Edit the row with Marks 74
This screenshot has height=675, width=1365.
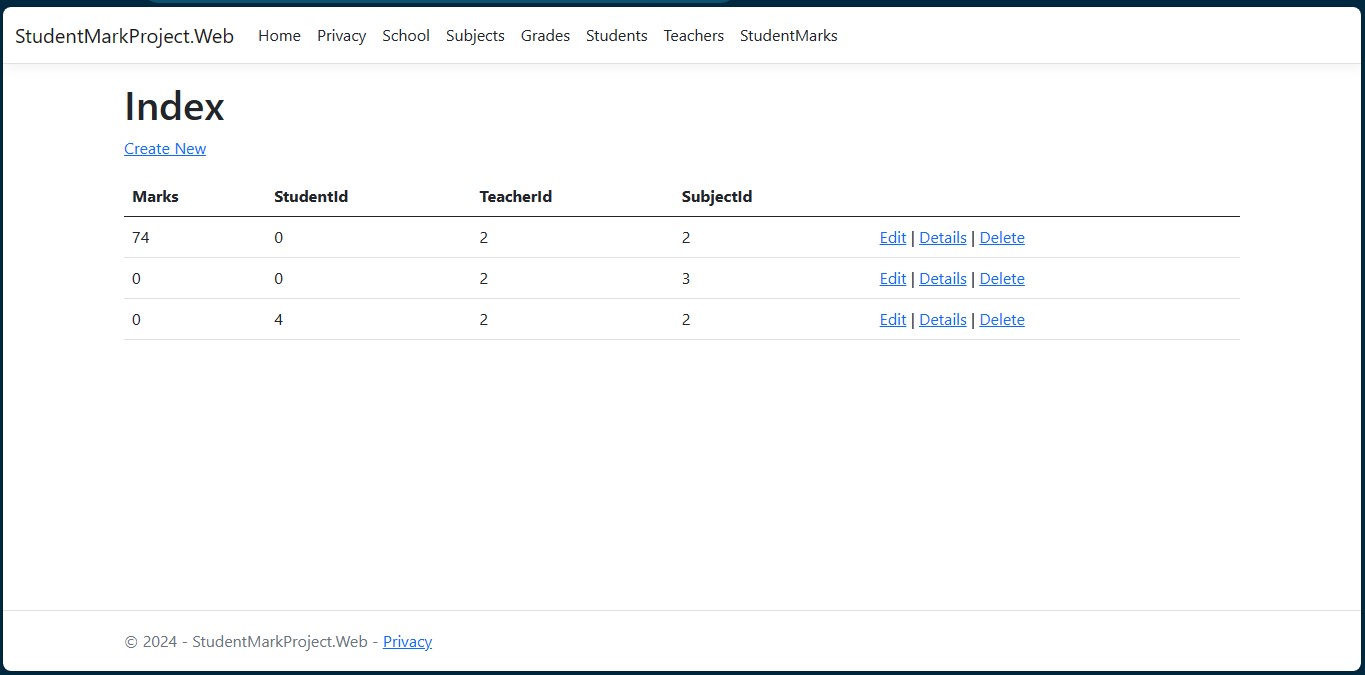[x=892, y=238]
